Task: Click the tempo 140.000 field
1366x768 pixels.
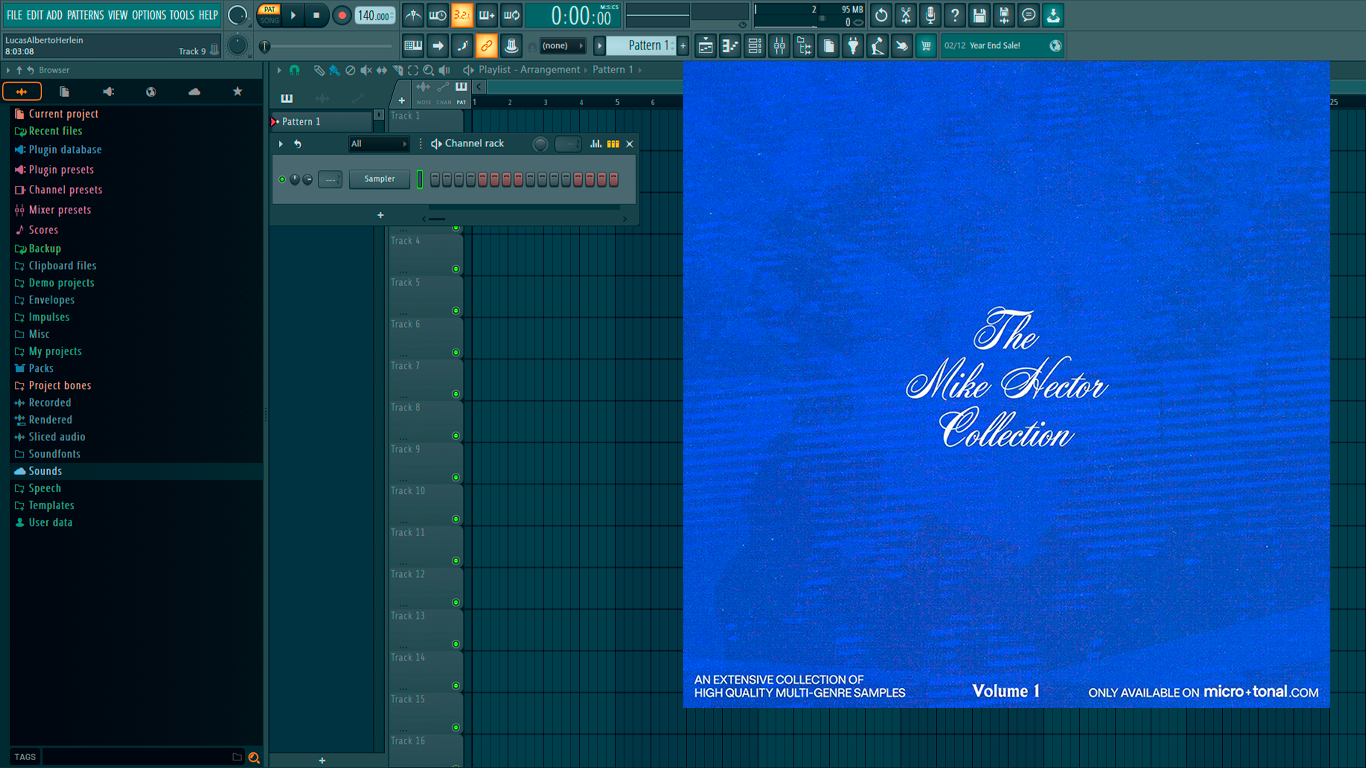Action: point(375,15)
